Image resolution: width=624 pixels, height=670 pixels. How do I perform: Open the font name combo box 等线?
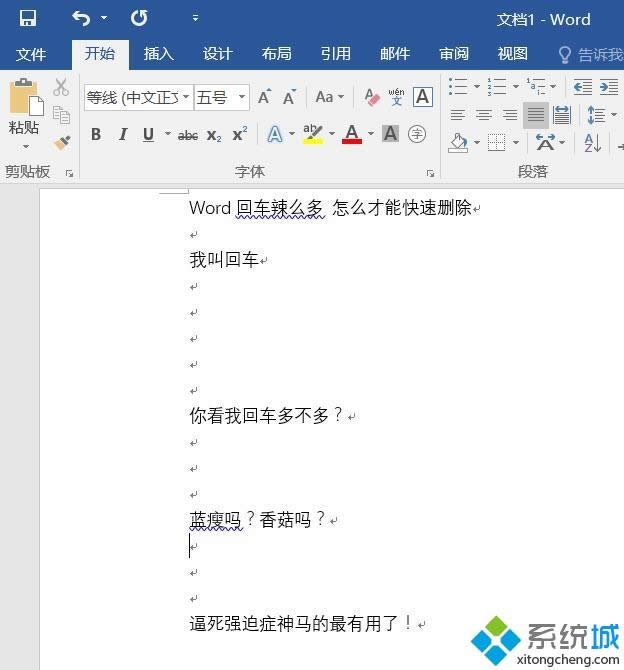coord(139,97)
